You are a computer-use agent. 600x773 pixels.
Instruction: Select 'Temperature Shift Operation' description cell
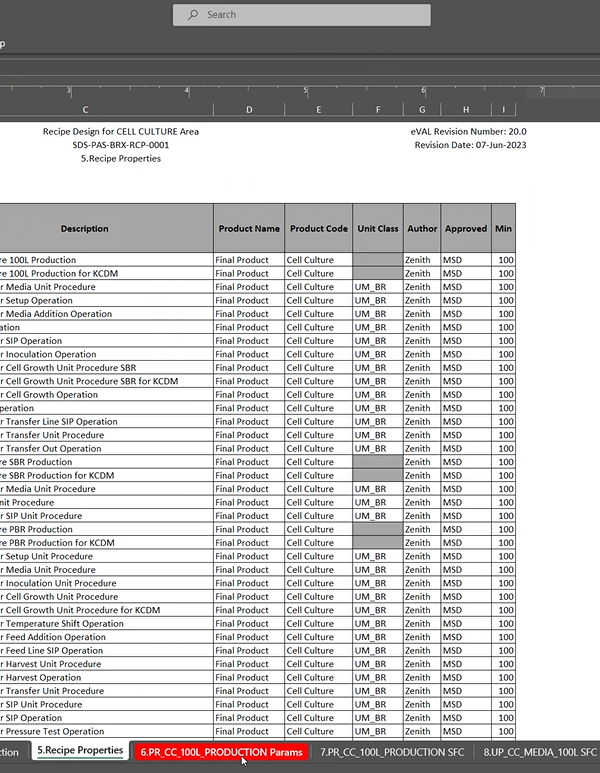106,623
